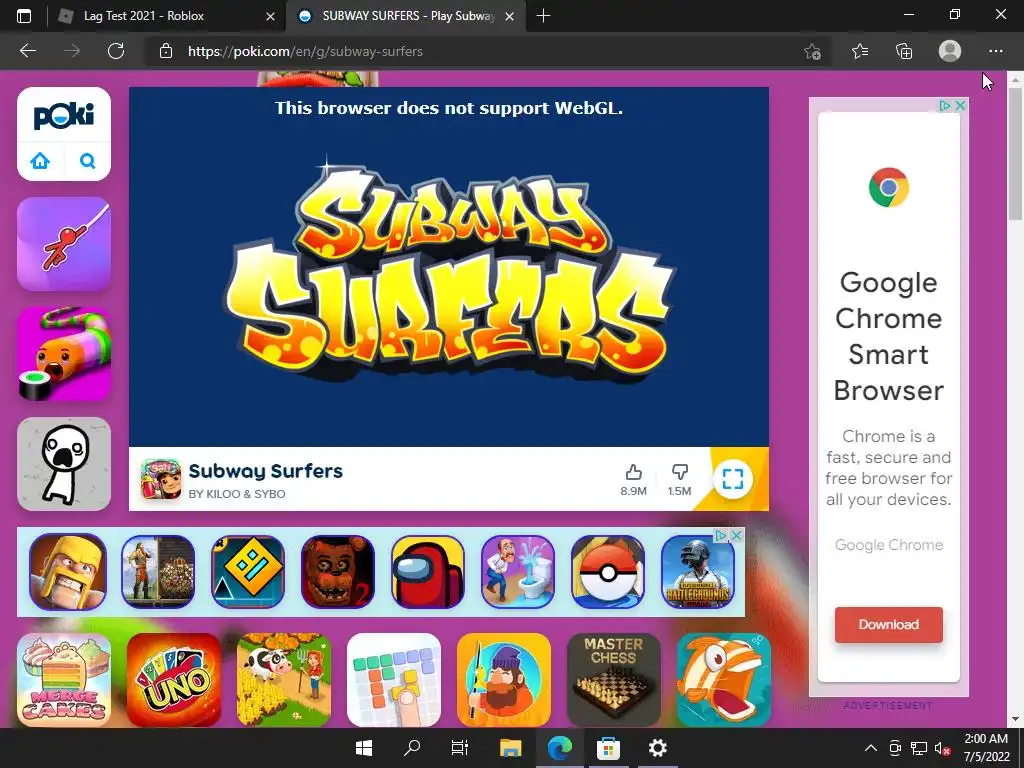Open the Merge Cakes game
Image resolution: width=1024 pixels, height=768 pixels.
coord(63,680)
